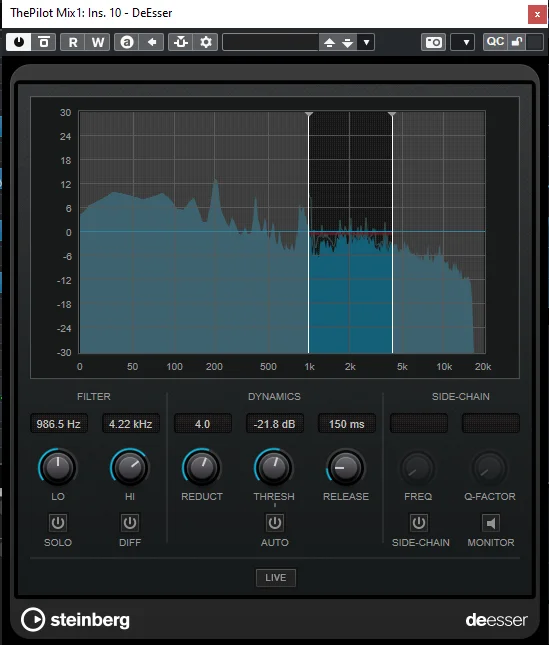Image resolution: width=549 pixels, height=645 pixels.
Task: Click the side-chain Q-factor value field
Action: tap(491, 424)
